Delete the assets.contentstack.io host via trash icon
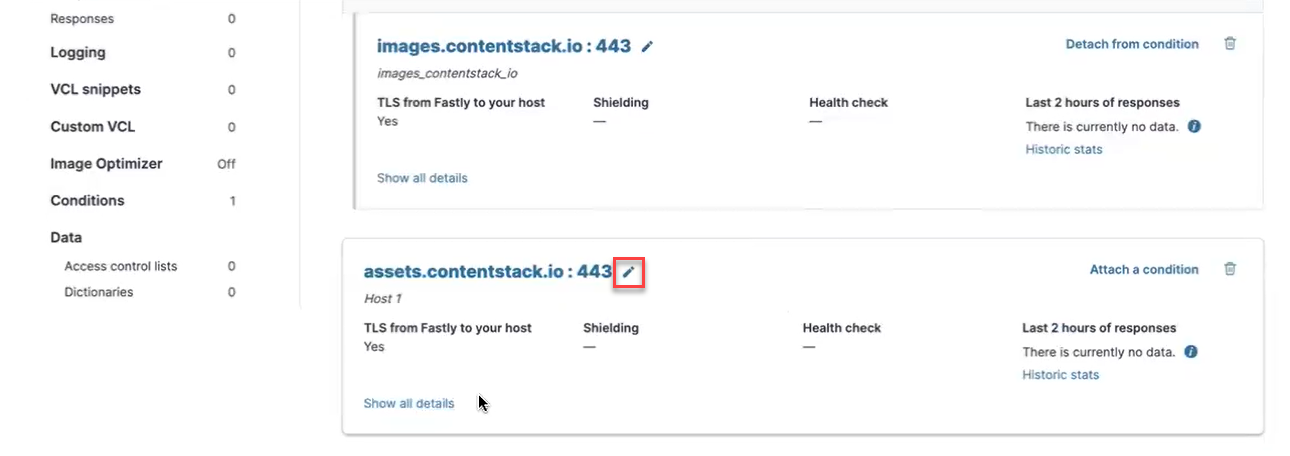This screenshot has width=1290, height=456. click(x=1230, y=269)
